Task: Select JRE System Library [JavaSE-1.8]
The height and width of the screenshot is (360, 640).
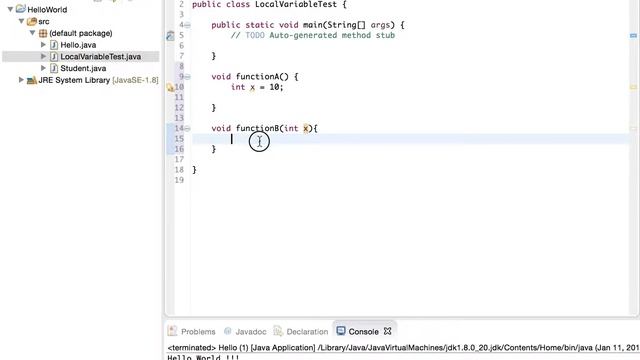Action: (98, 80)
